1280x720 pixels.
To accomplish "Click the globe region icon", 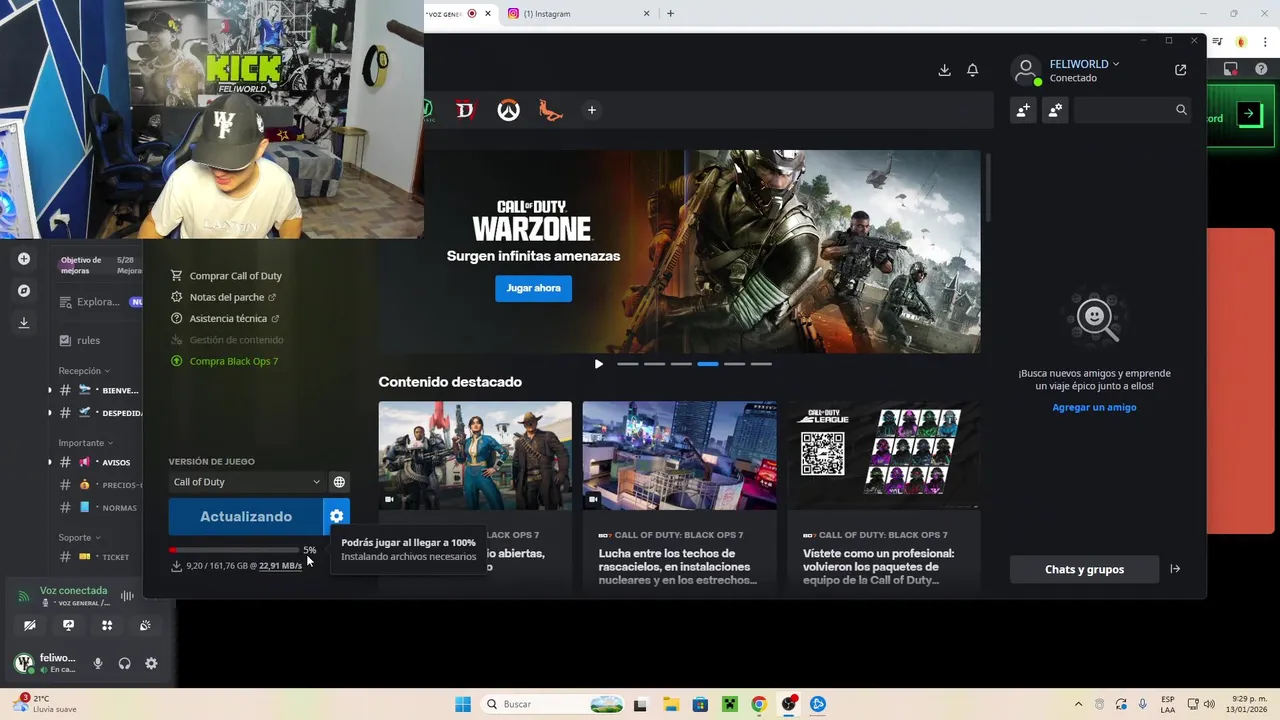I will 339,482.
